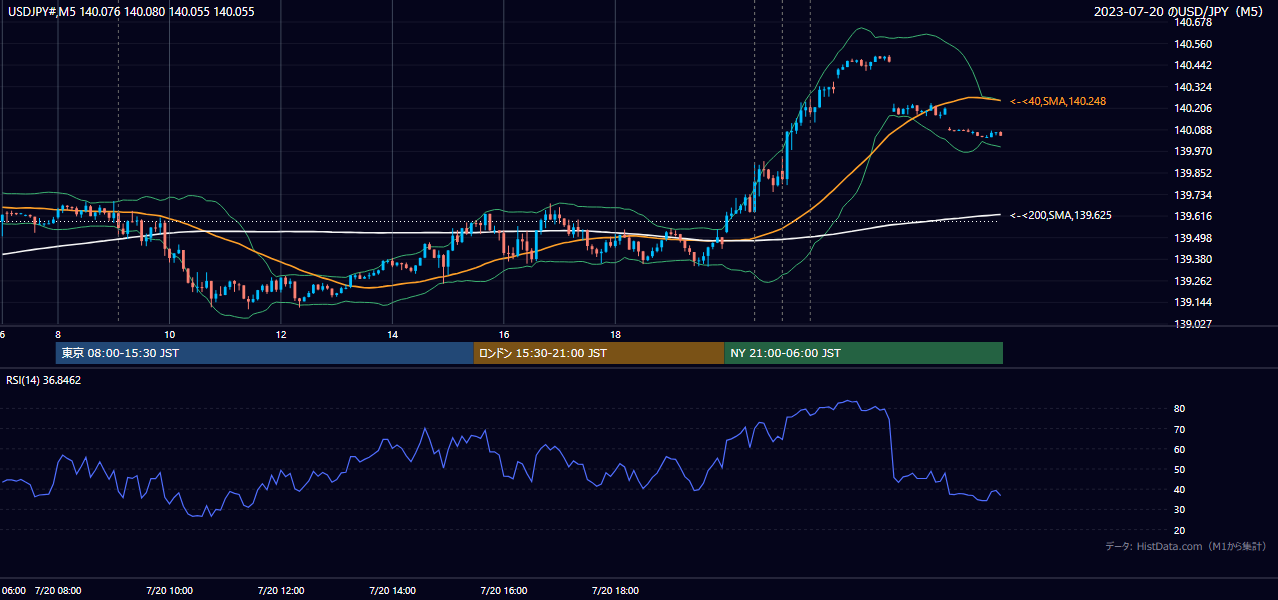Click the 7/20 16:00 bottom time label
The width and height of the screenshot is (1278, 600).
tap(504, 590)
